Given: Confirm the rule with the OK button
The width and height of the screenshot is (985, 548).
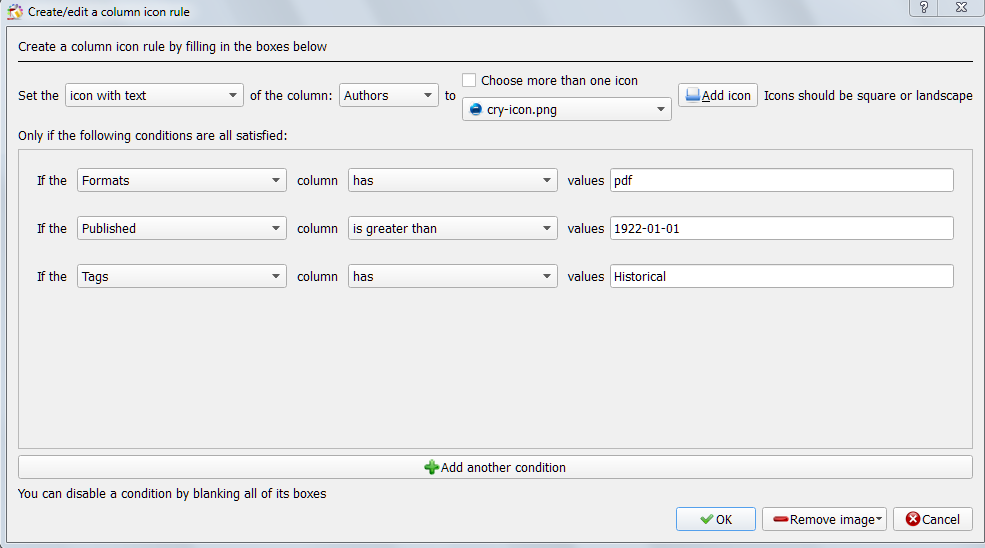Looking at the screenshot, I should pos(716,519).
